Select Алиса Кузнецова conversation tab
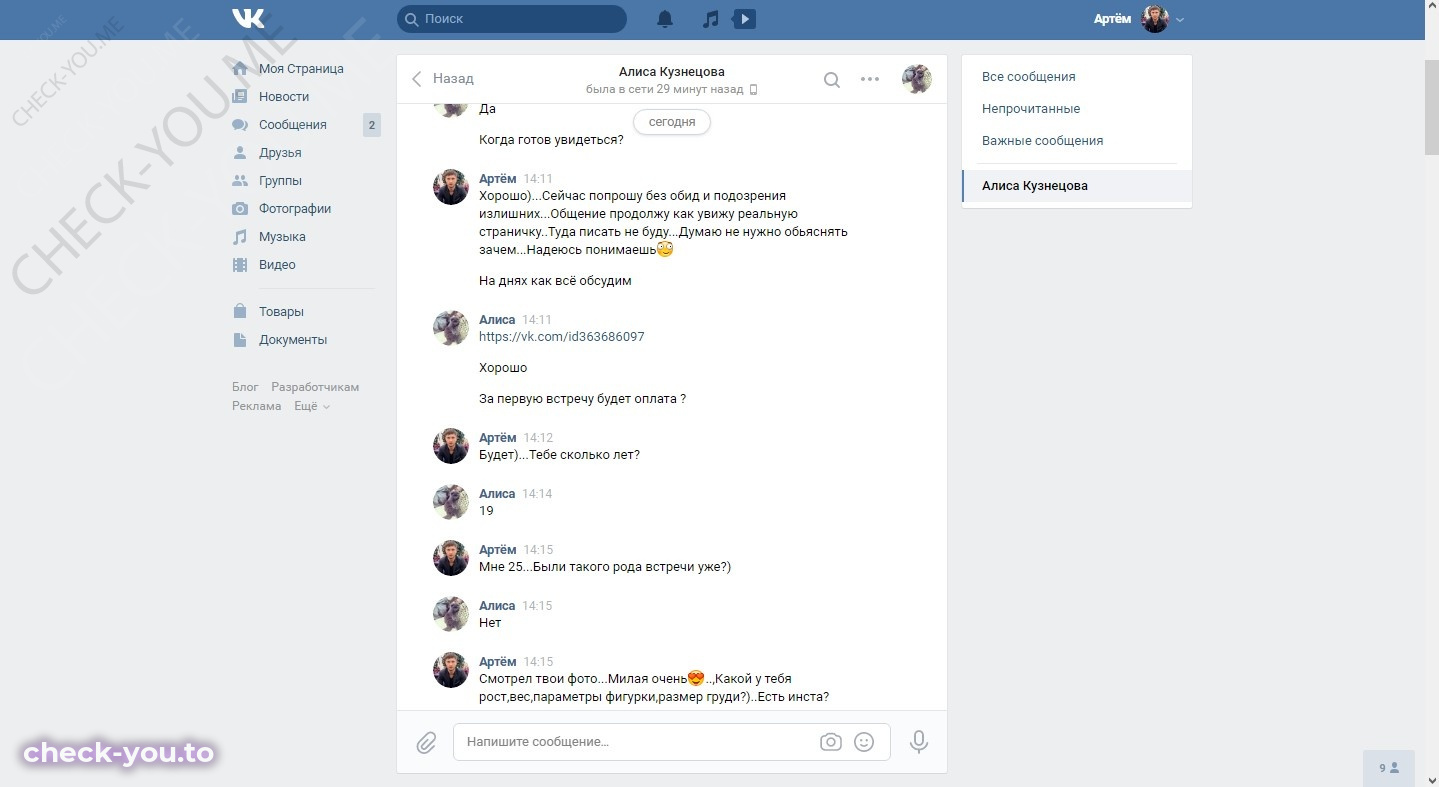Image resolution: width=1439 pixels, height=787 pixels. point(1077,186)
